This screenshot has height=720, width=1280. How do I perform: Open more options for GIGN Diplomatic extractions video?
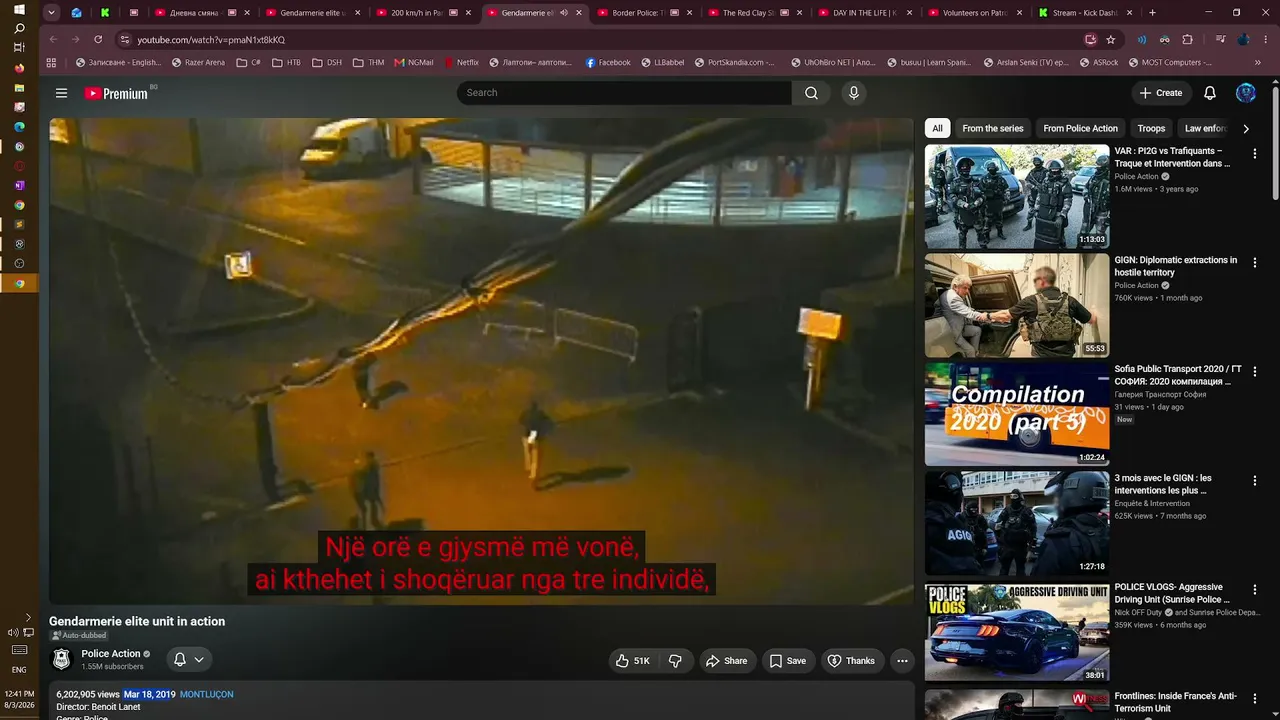(x=1255, y=262)
